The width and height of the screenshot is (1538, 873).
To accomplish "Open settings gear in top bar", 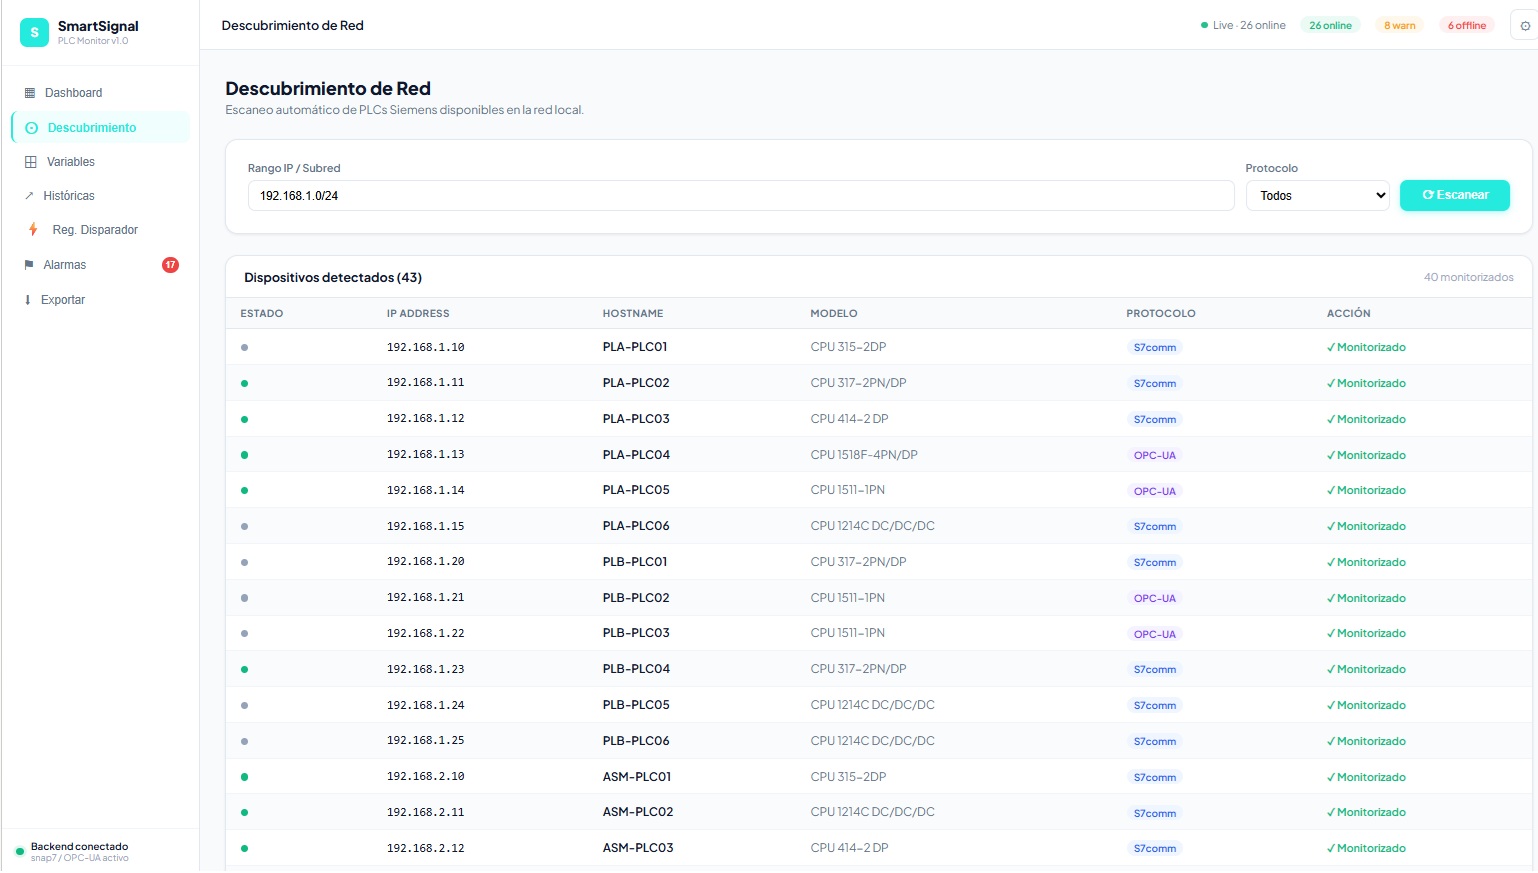I will [x=1524, y=26].
